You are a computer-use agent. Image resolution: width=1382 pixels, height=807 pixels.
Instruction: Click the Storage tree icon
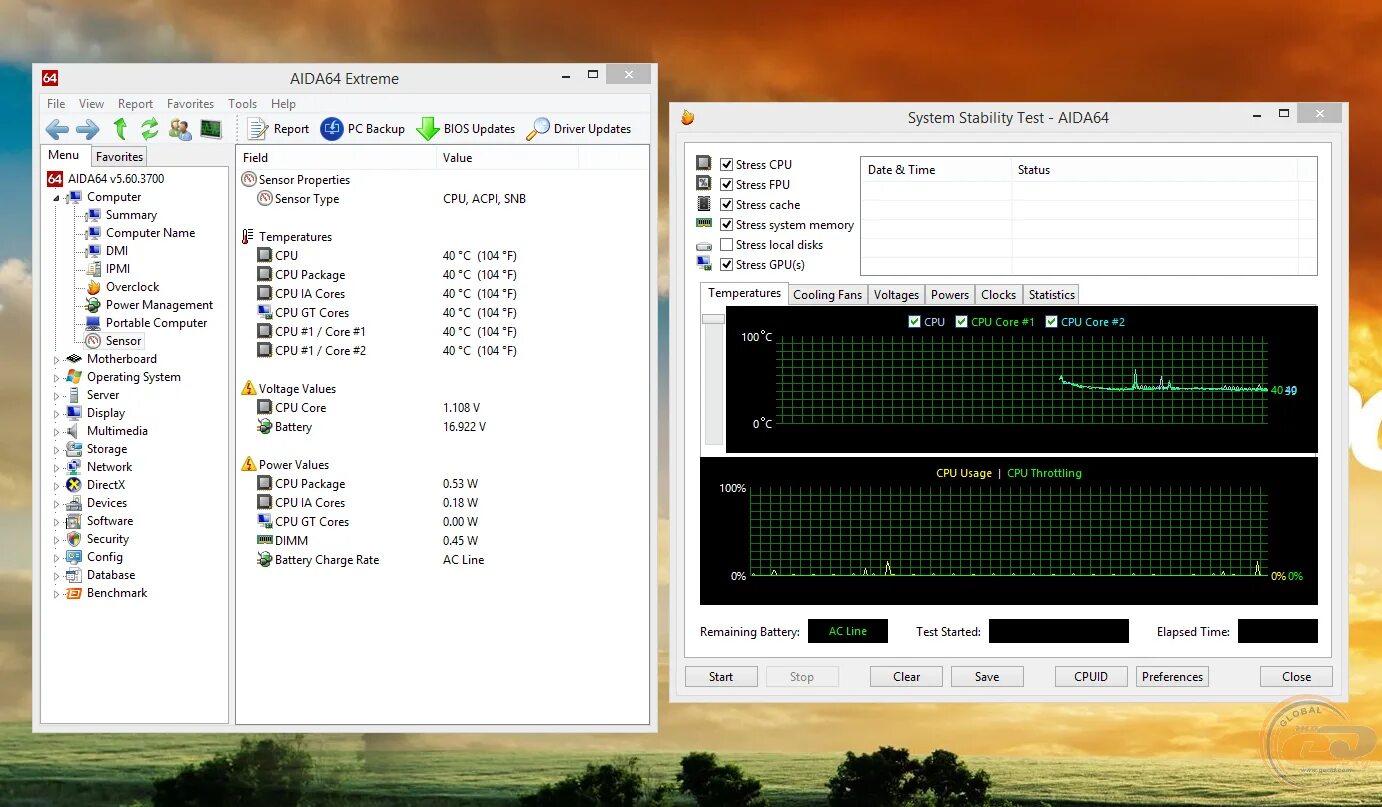[x=73, y=449]
